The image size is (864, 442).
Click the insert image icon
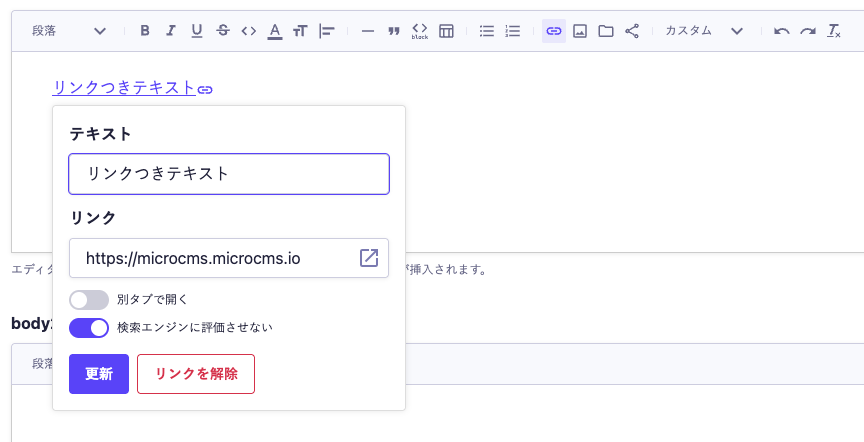pos(580,31)
